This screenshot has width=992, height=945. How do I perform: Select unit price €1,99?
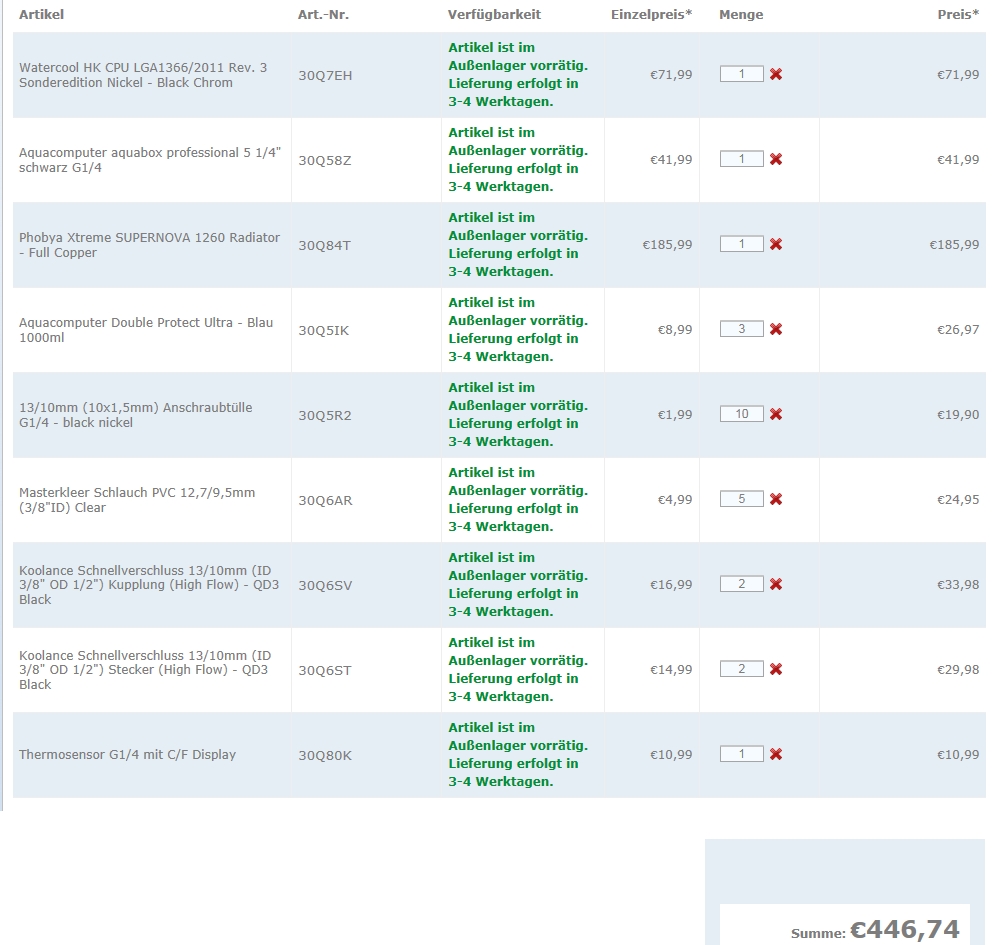coord(675,415)
